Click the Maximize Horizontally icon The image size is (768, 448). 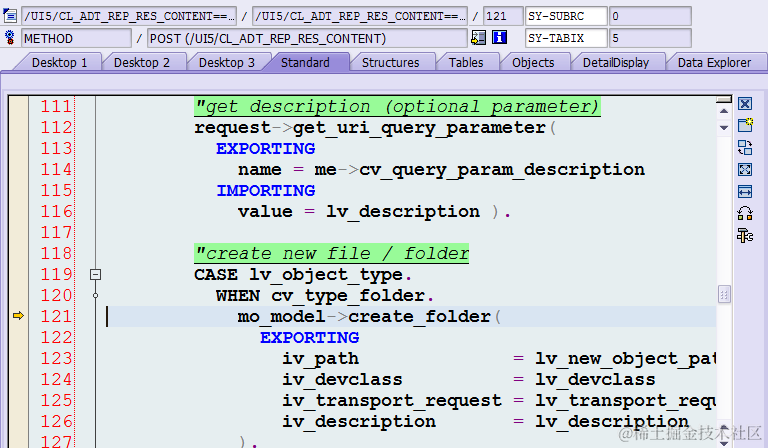pos(745,191)
